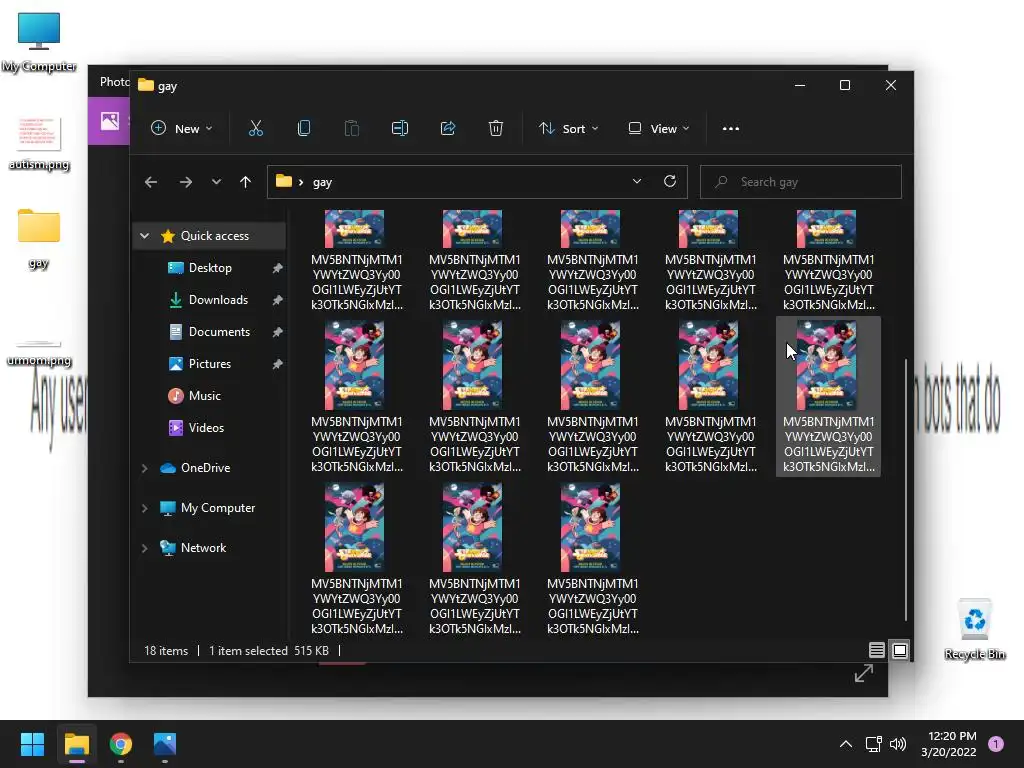Image resolution: width=1024 pixels, height=768 pixels.
Task: Click the Rename icon in toolbar
Action: coord(400,129)
